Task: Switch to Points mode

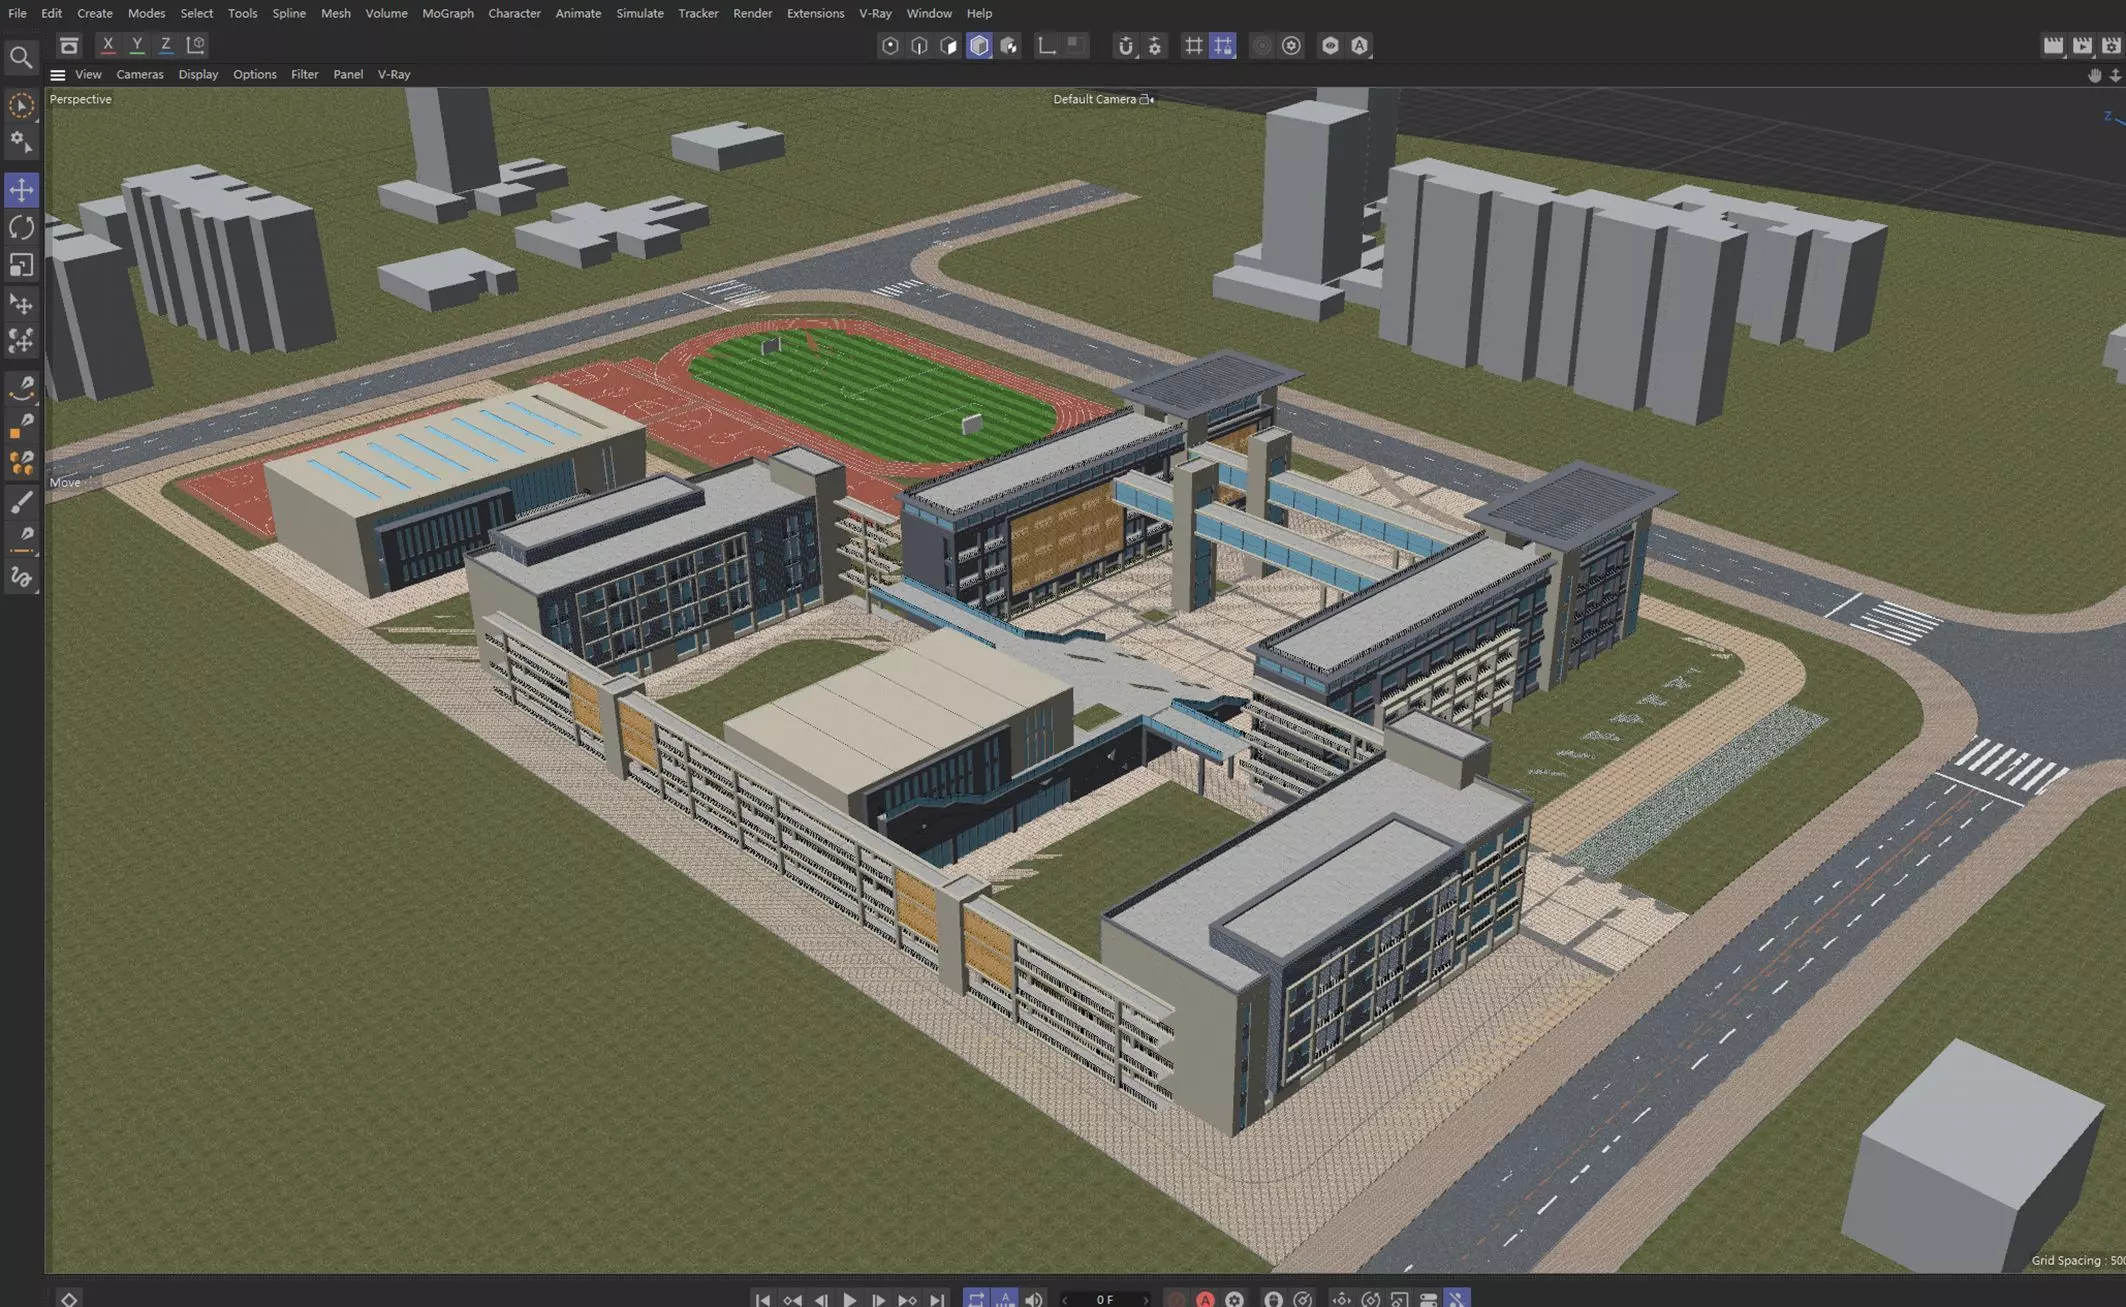Action: click(x=890, y=46)
